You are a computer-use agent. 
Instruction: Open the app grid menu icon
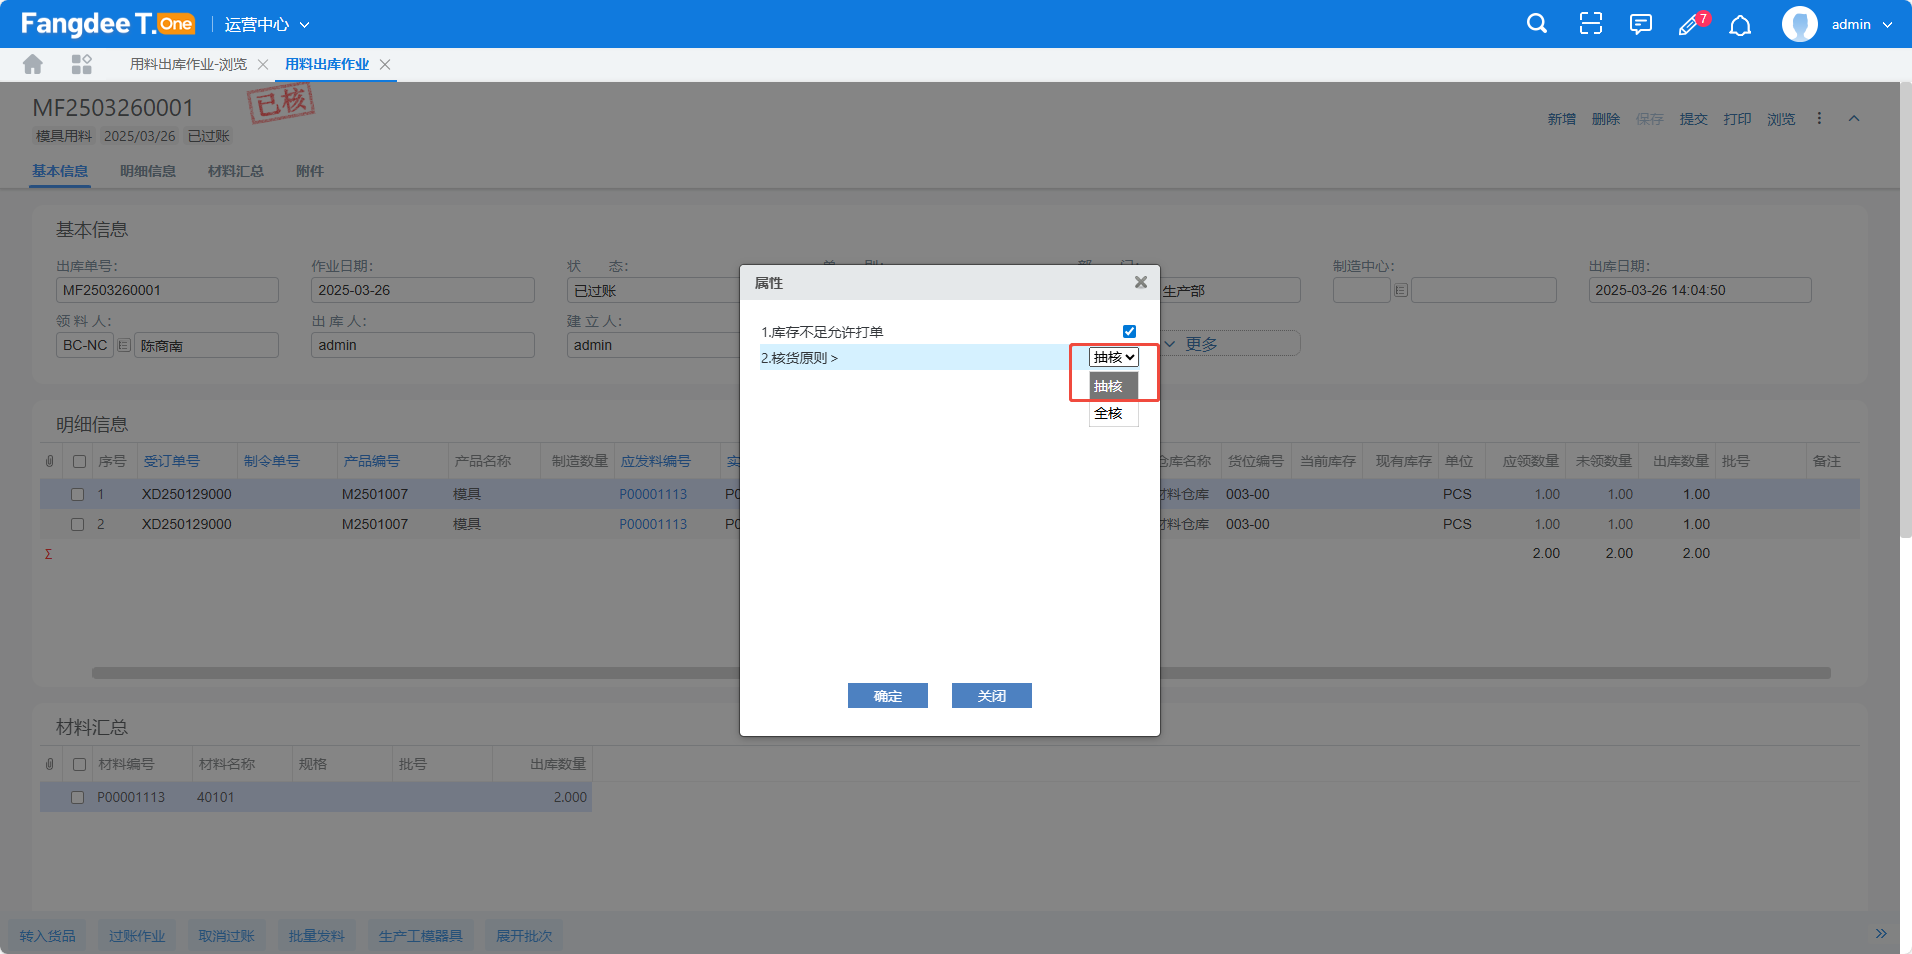(82, 65)
